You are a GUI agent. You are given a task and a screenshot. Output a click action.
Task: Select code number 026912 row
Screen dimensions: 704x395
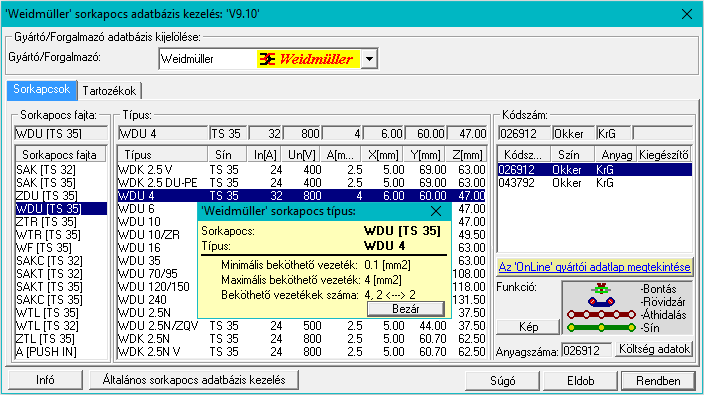click(595, 170)
